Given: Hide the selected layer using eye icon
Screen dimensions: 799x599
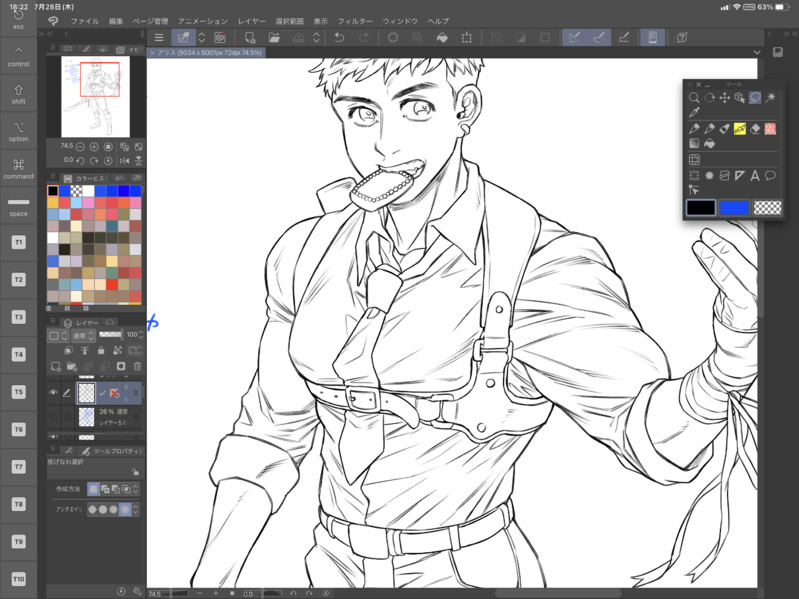Looking at the screenshot, I should coord(53,393).
